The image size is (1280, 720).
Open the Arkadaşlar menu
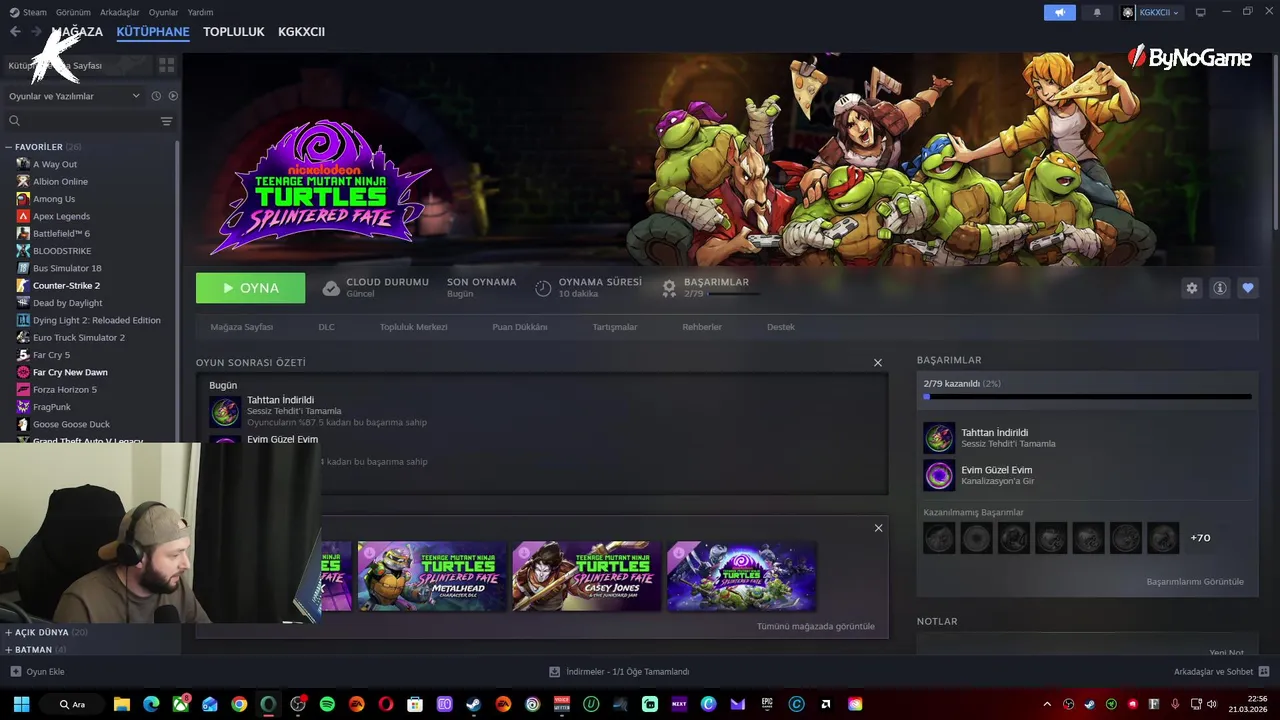pos(120,12)
